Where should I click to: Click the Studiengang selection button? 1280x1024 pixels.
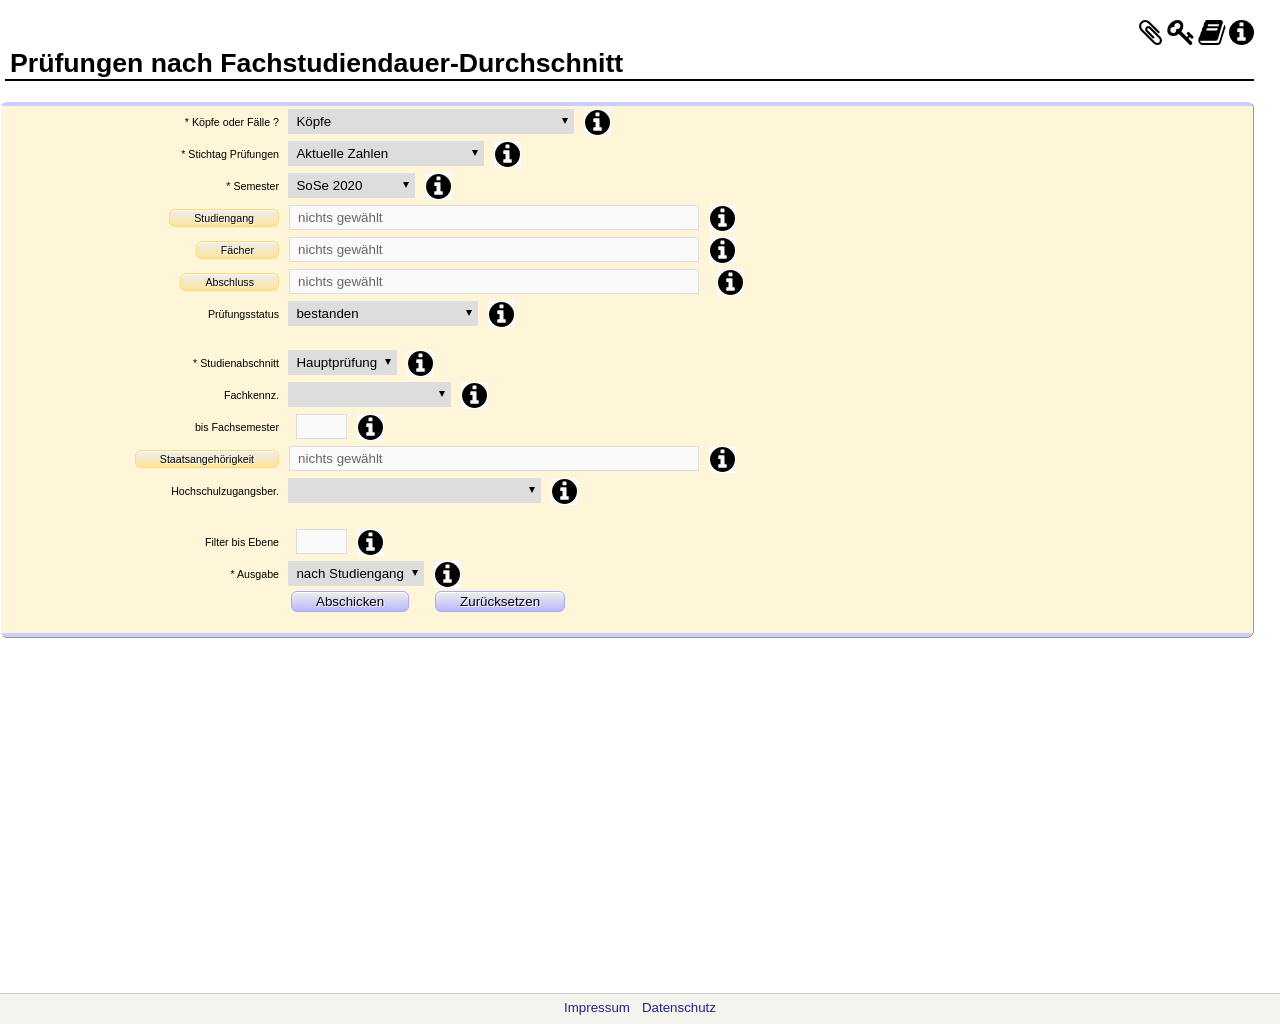coord(224,218)
